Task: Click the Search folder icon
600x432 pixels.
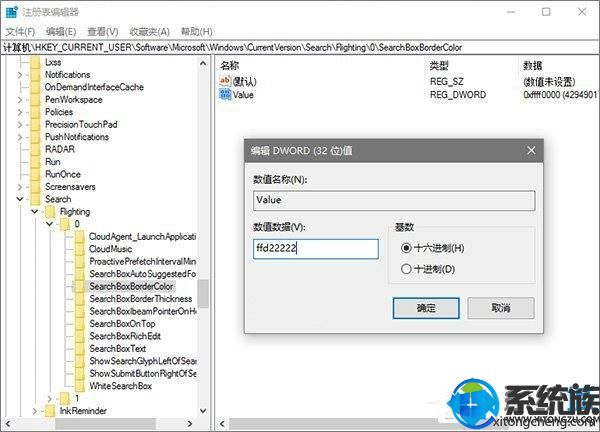Action: point(36,199)
